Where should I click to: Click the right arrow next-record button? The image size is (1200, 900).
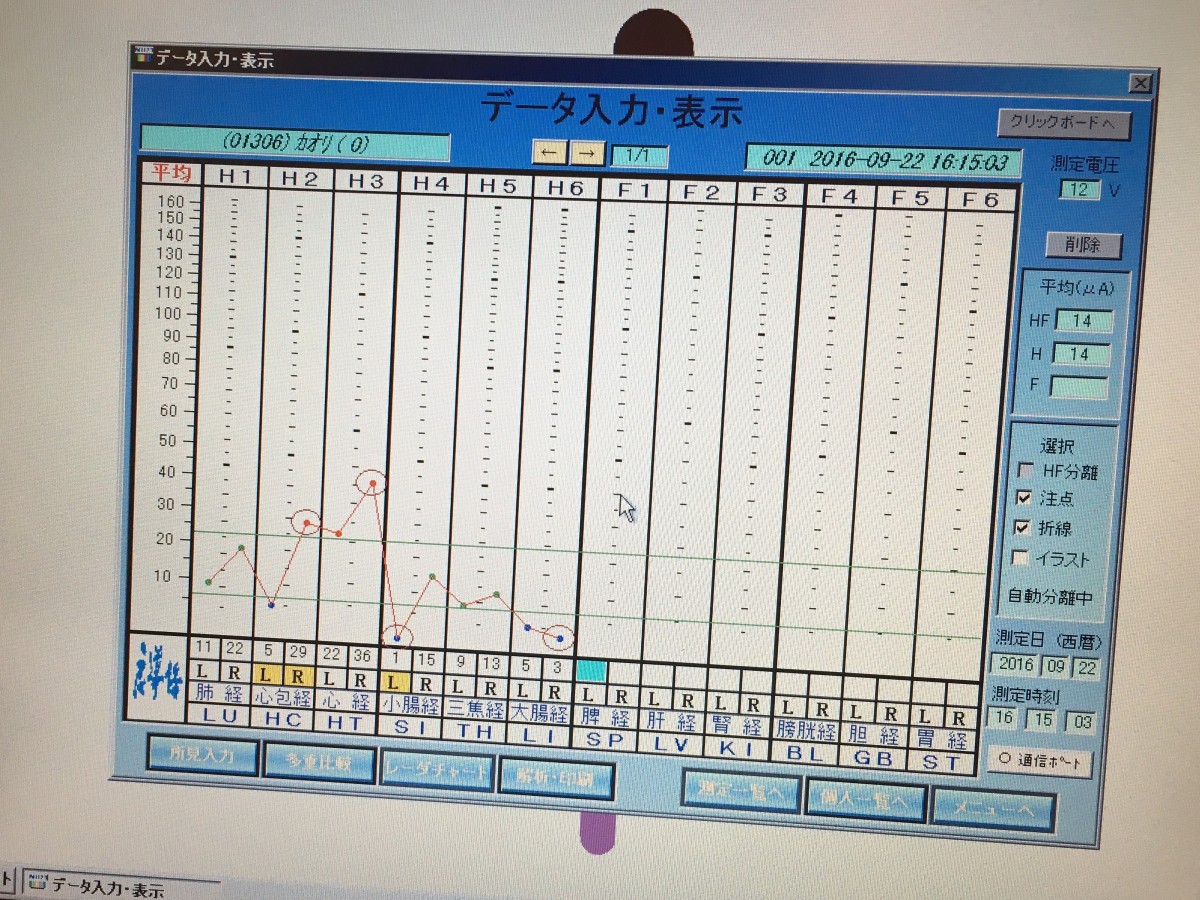coord(588,153)
